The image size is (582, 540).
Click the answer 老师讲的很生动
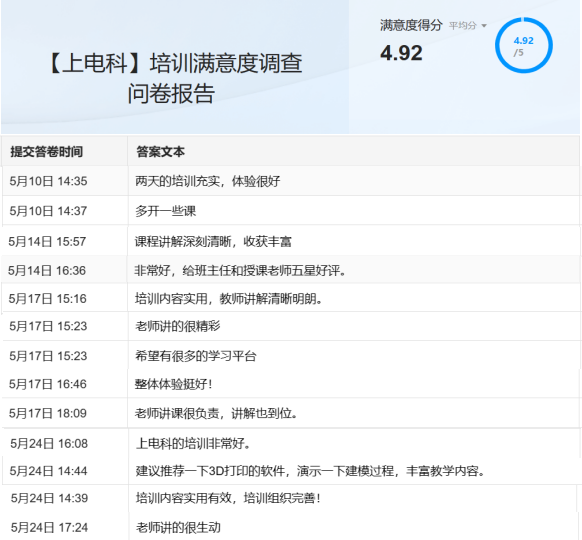pyautogui.click(x=178, y=527)
